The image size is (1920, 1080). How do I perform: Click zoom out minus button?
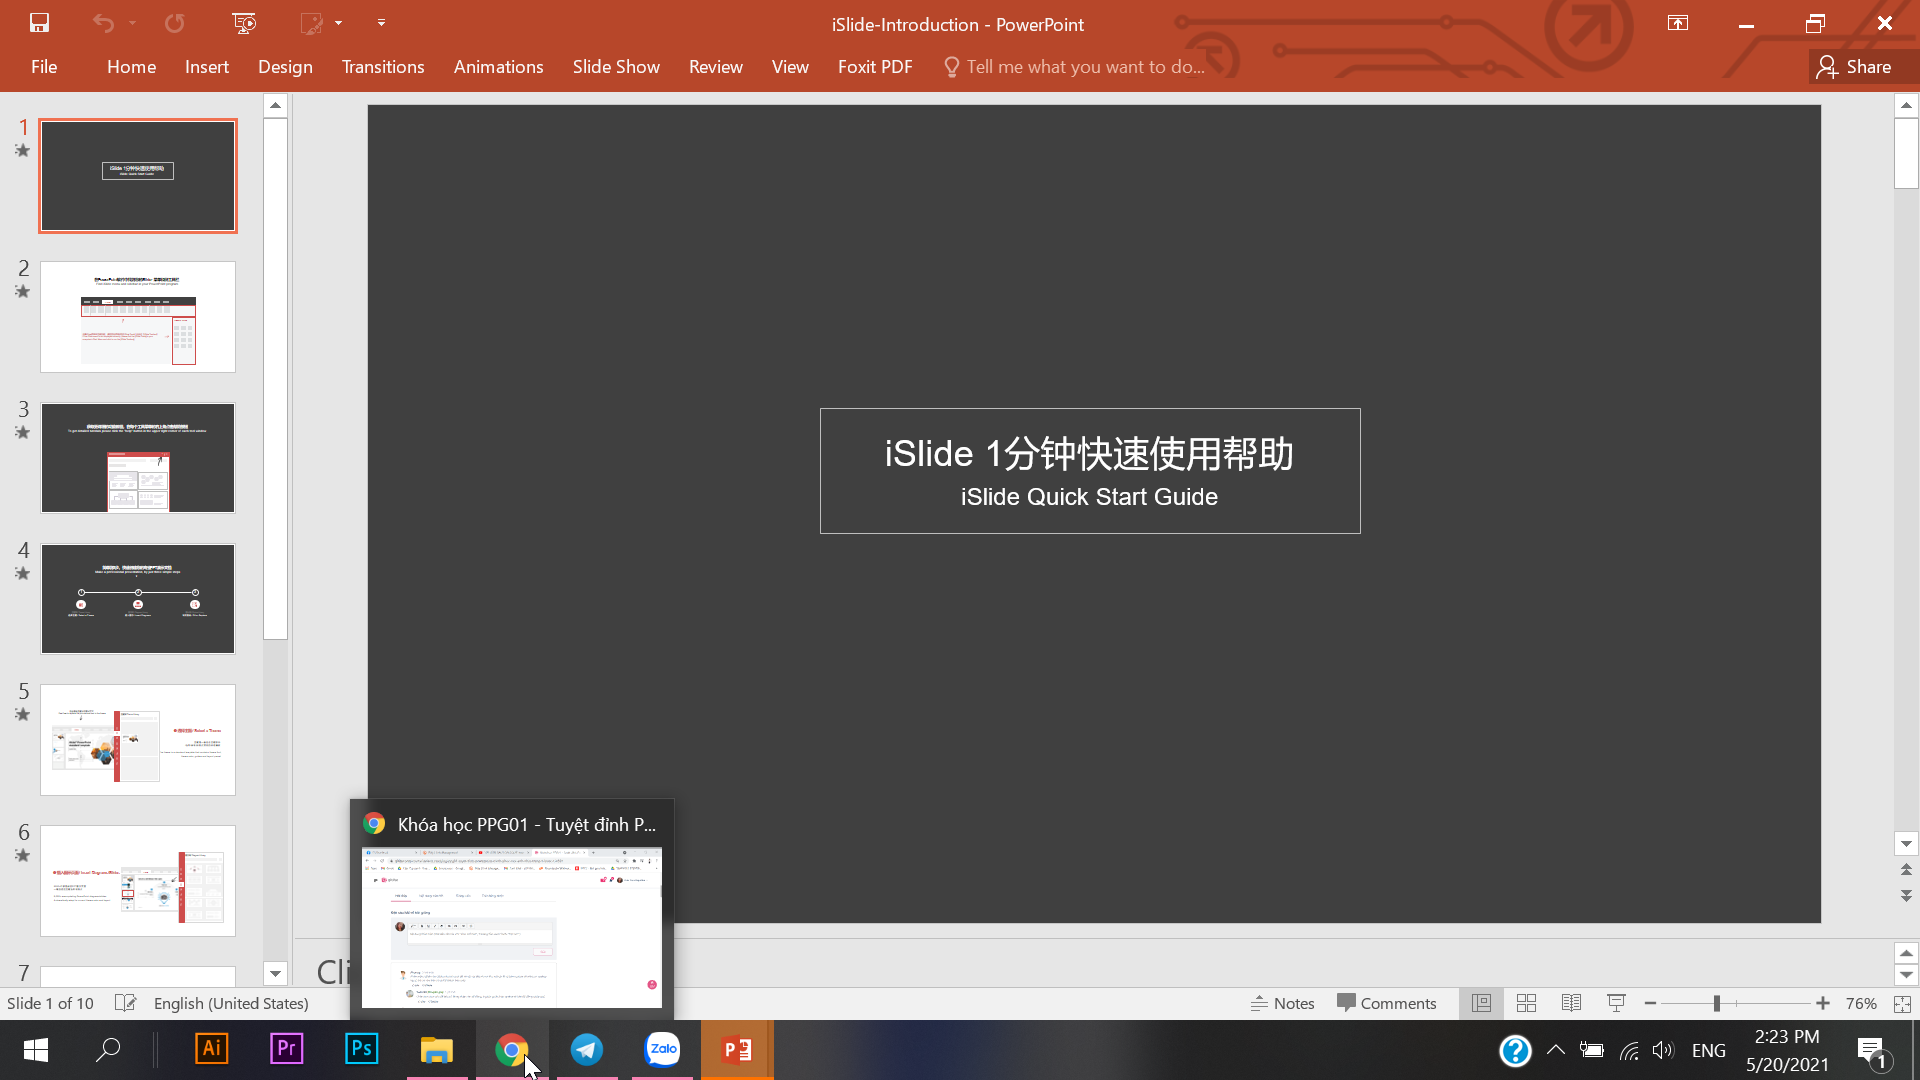click(1650, 1003)
